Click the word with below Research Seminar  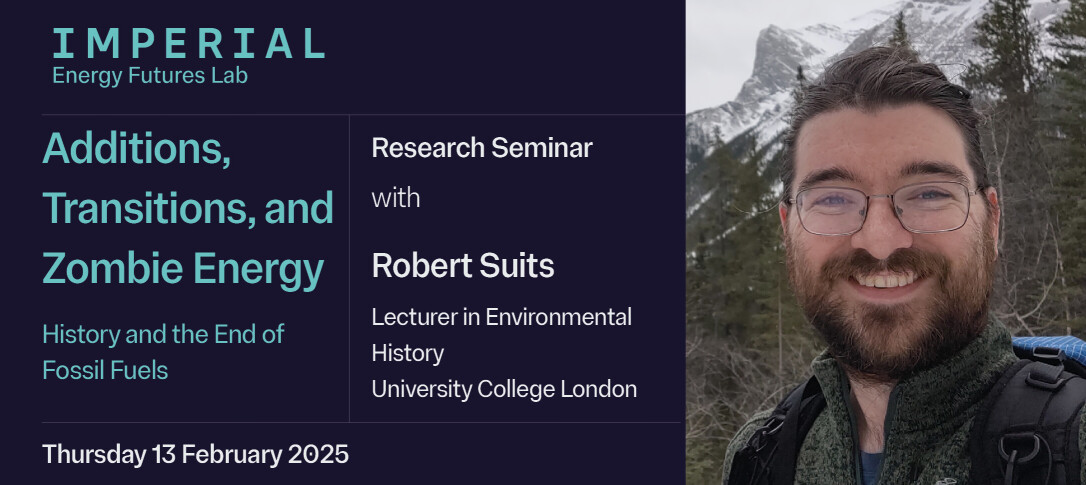pyautogui.click(x=396, y=197)
